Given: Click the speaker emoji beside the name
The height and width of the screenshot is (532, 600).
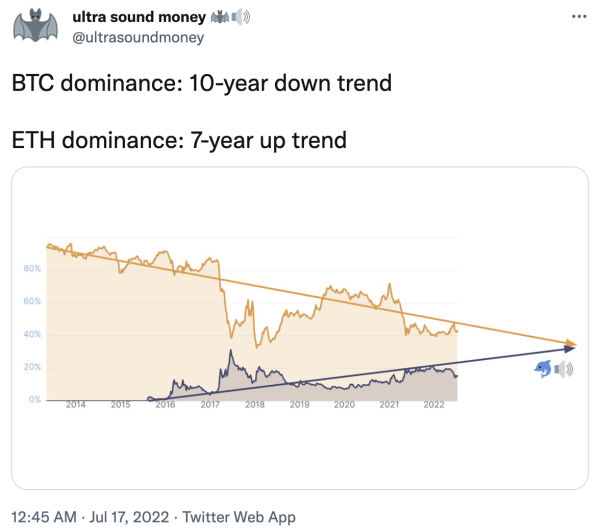Looking at the screenshot, I should [240, 17].
